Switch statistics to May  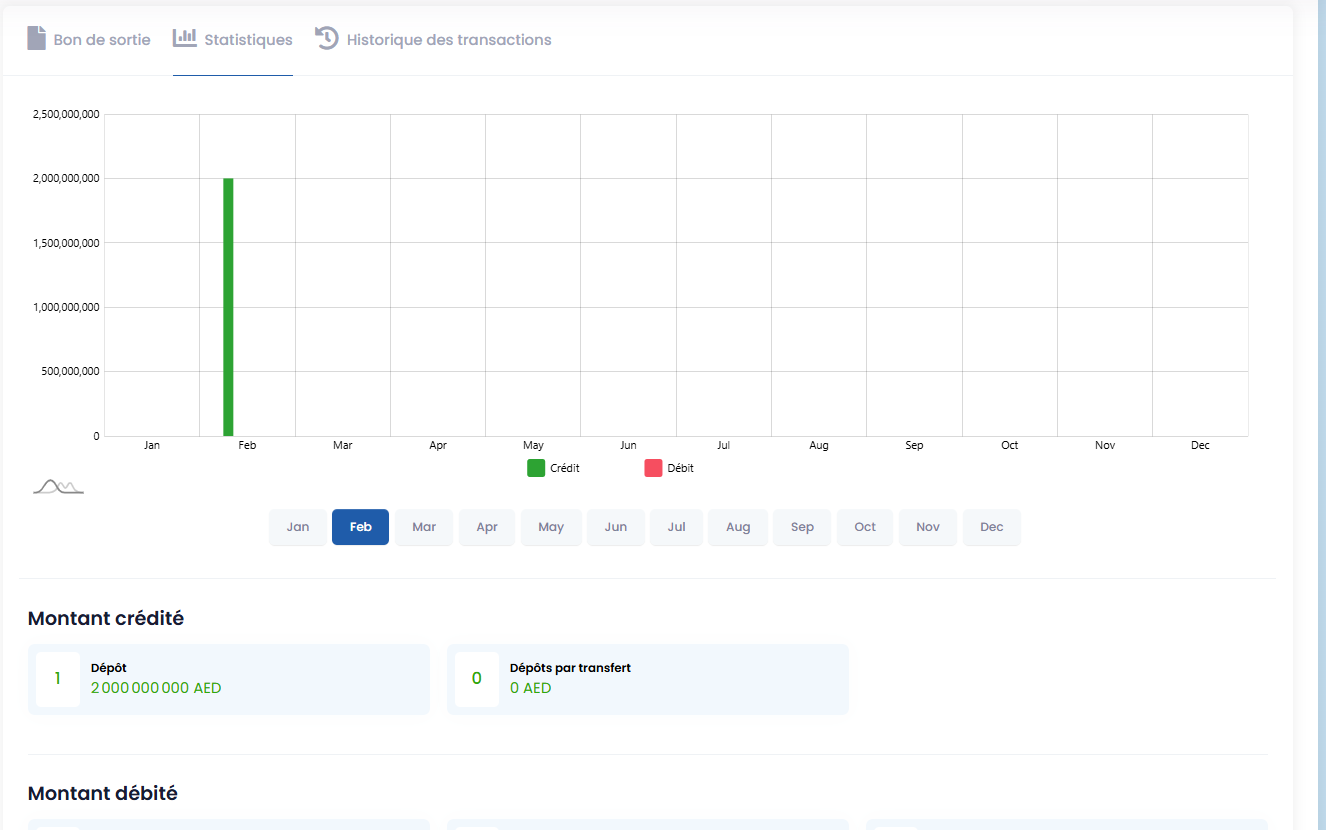pos(551,527)
